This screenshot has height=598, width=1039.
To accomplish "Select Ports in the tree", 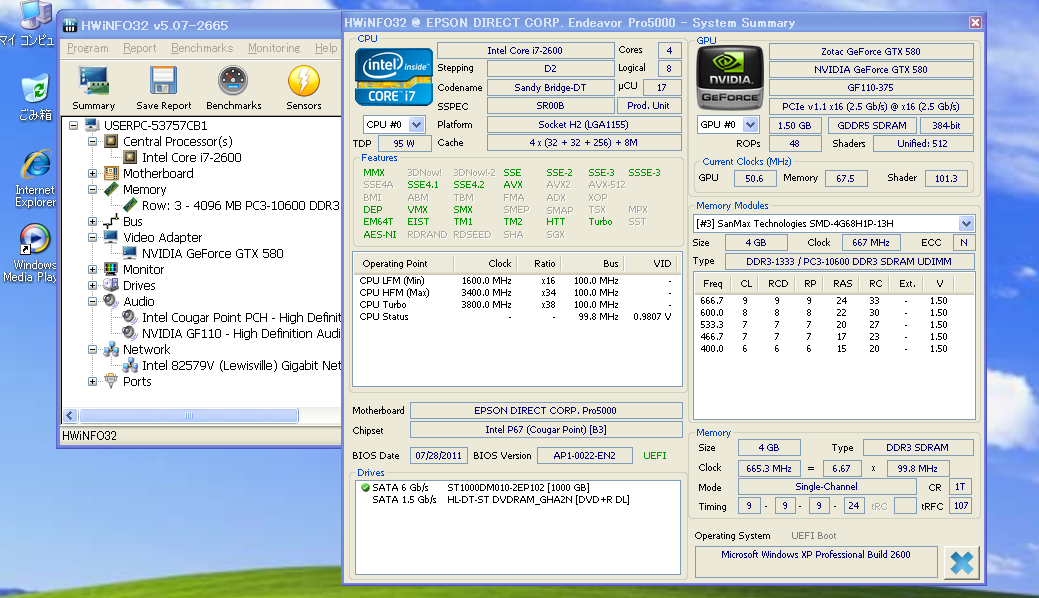I will 137,381.
